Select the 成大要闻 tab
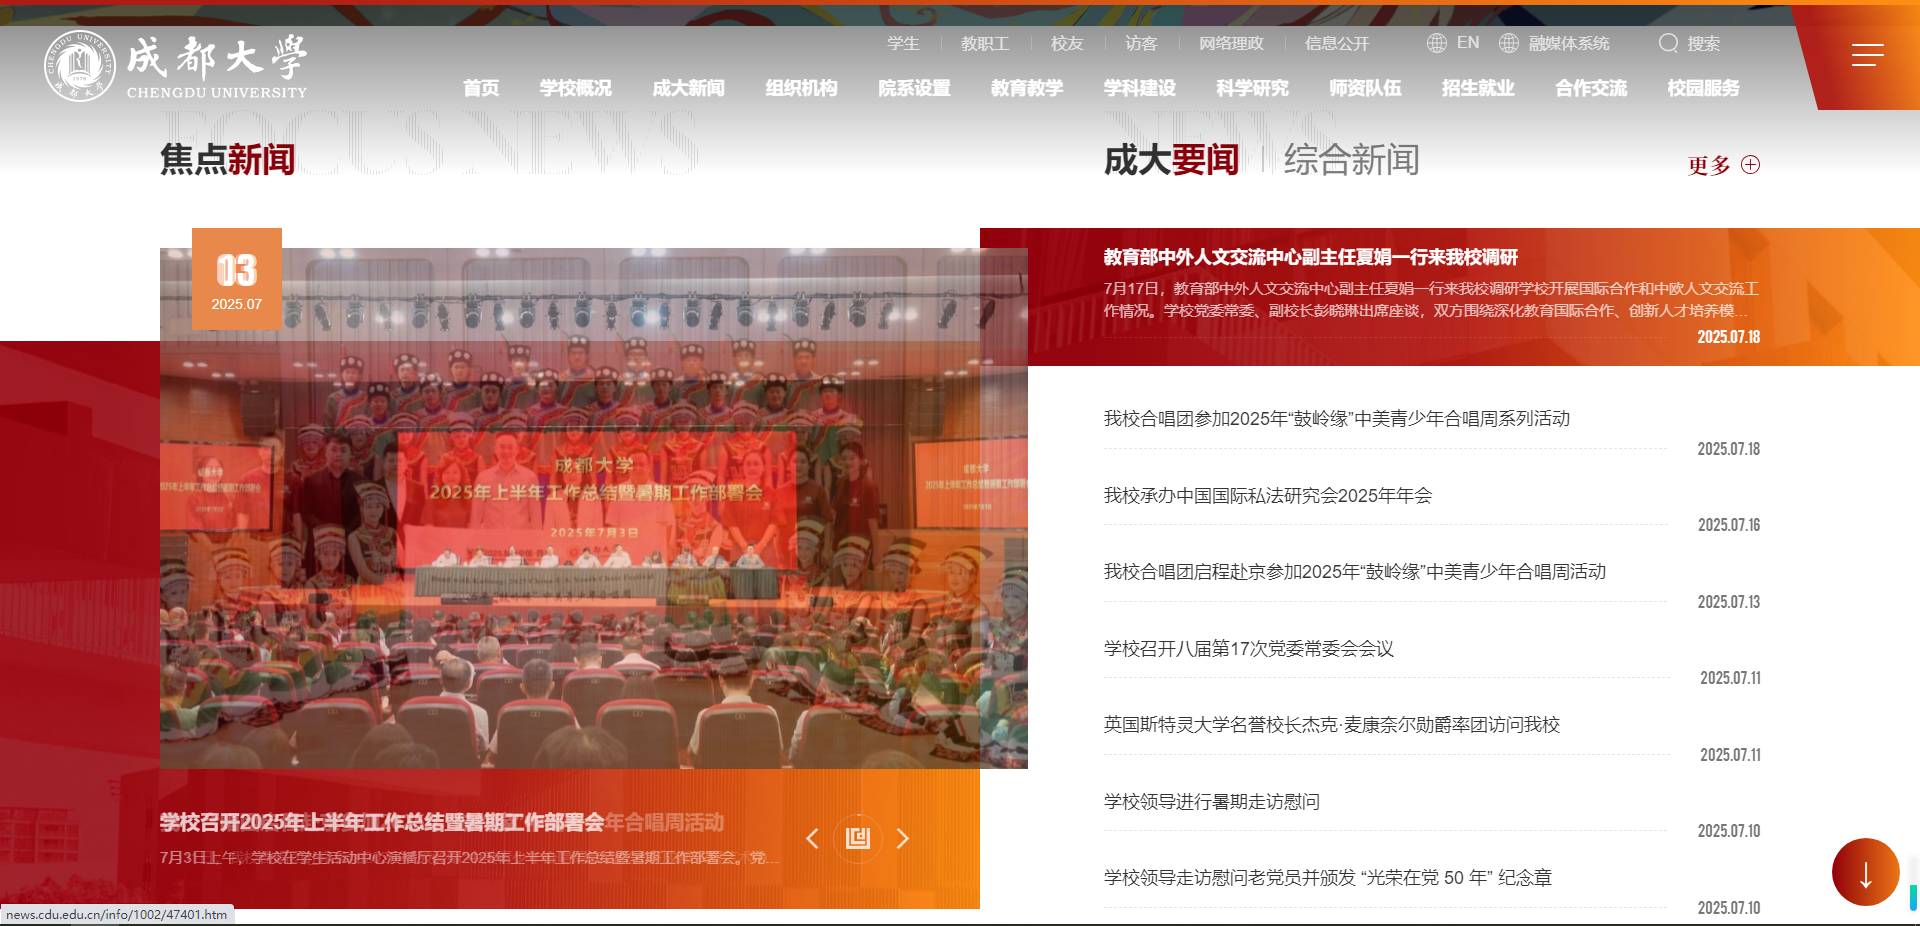 pyautogui.click(x=1170, y=160)
